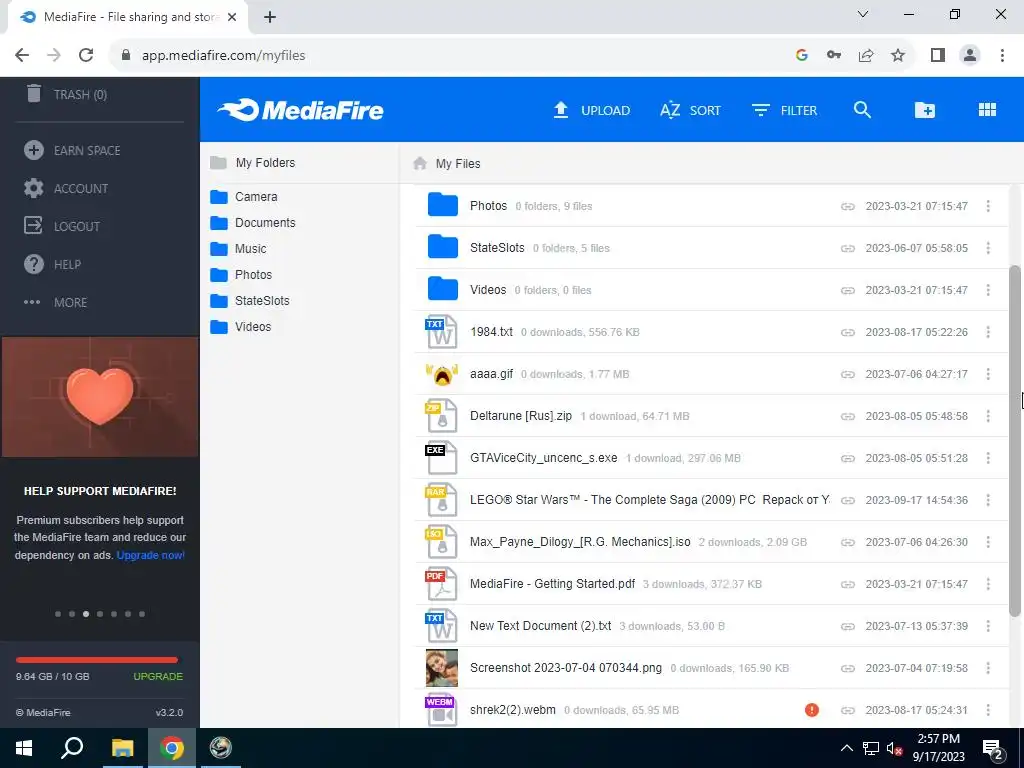
Task: Switch to grid view icon
Action: pyautogui.click(x=987, y=110)
